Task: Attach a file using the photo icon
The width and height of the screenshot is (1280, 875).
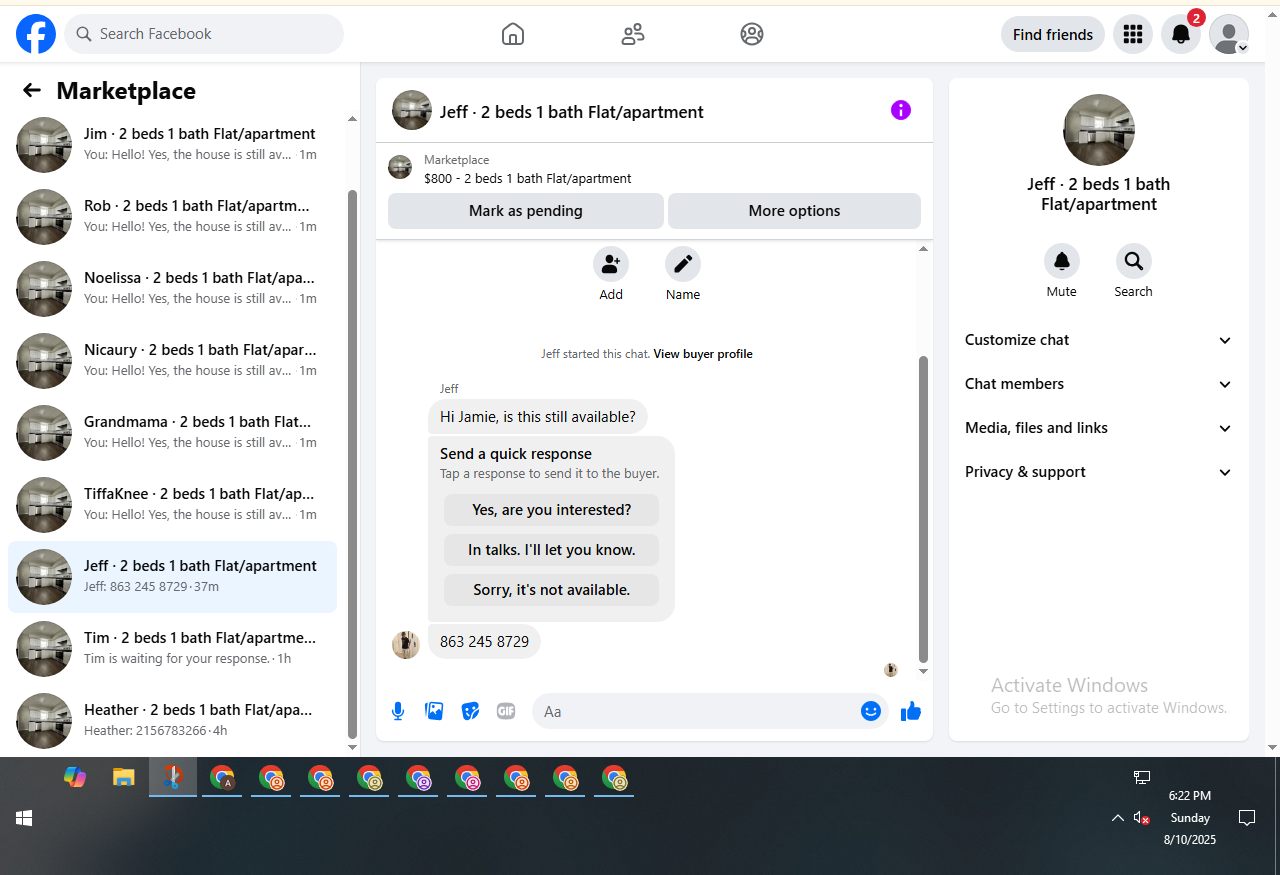Action: click(434, 711)
